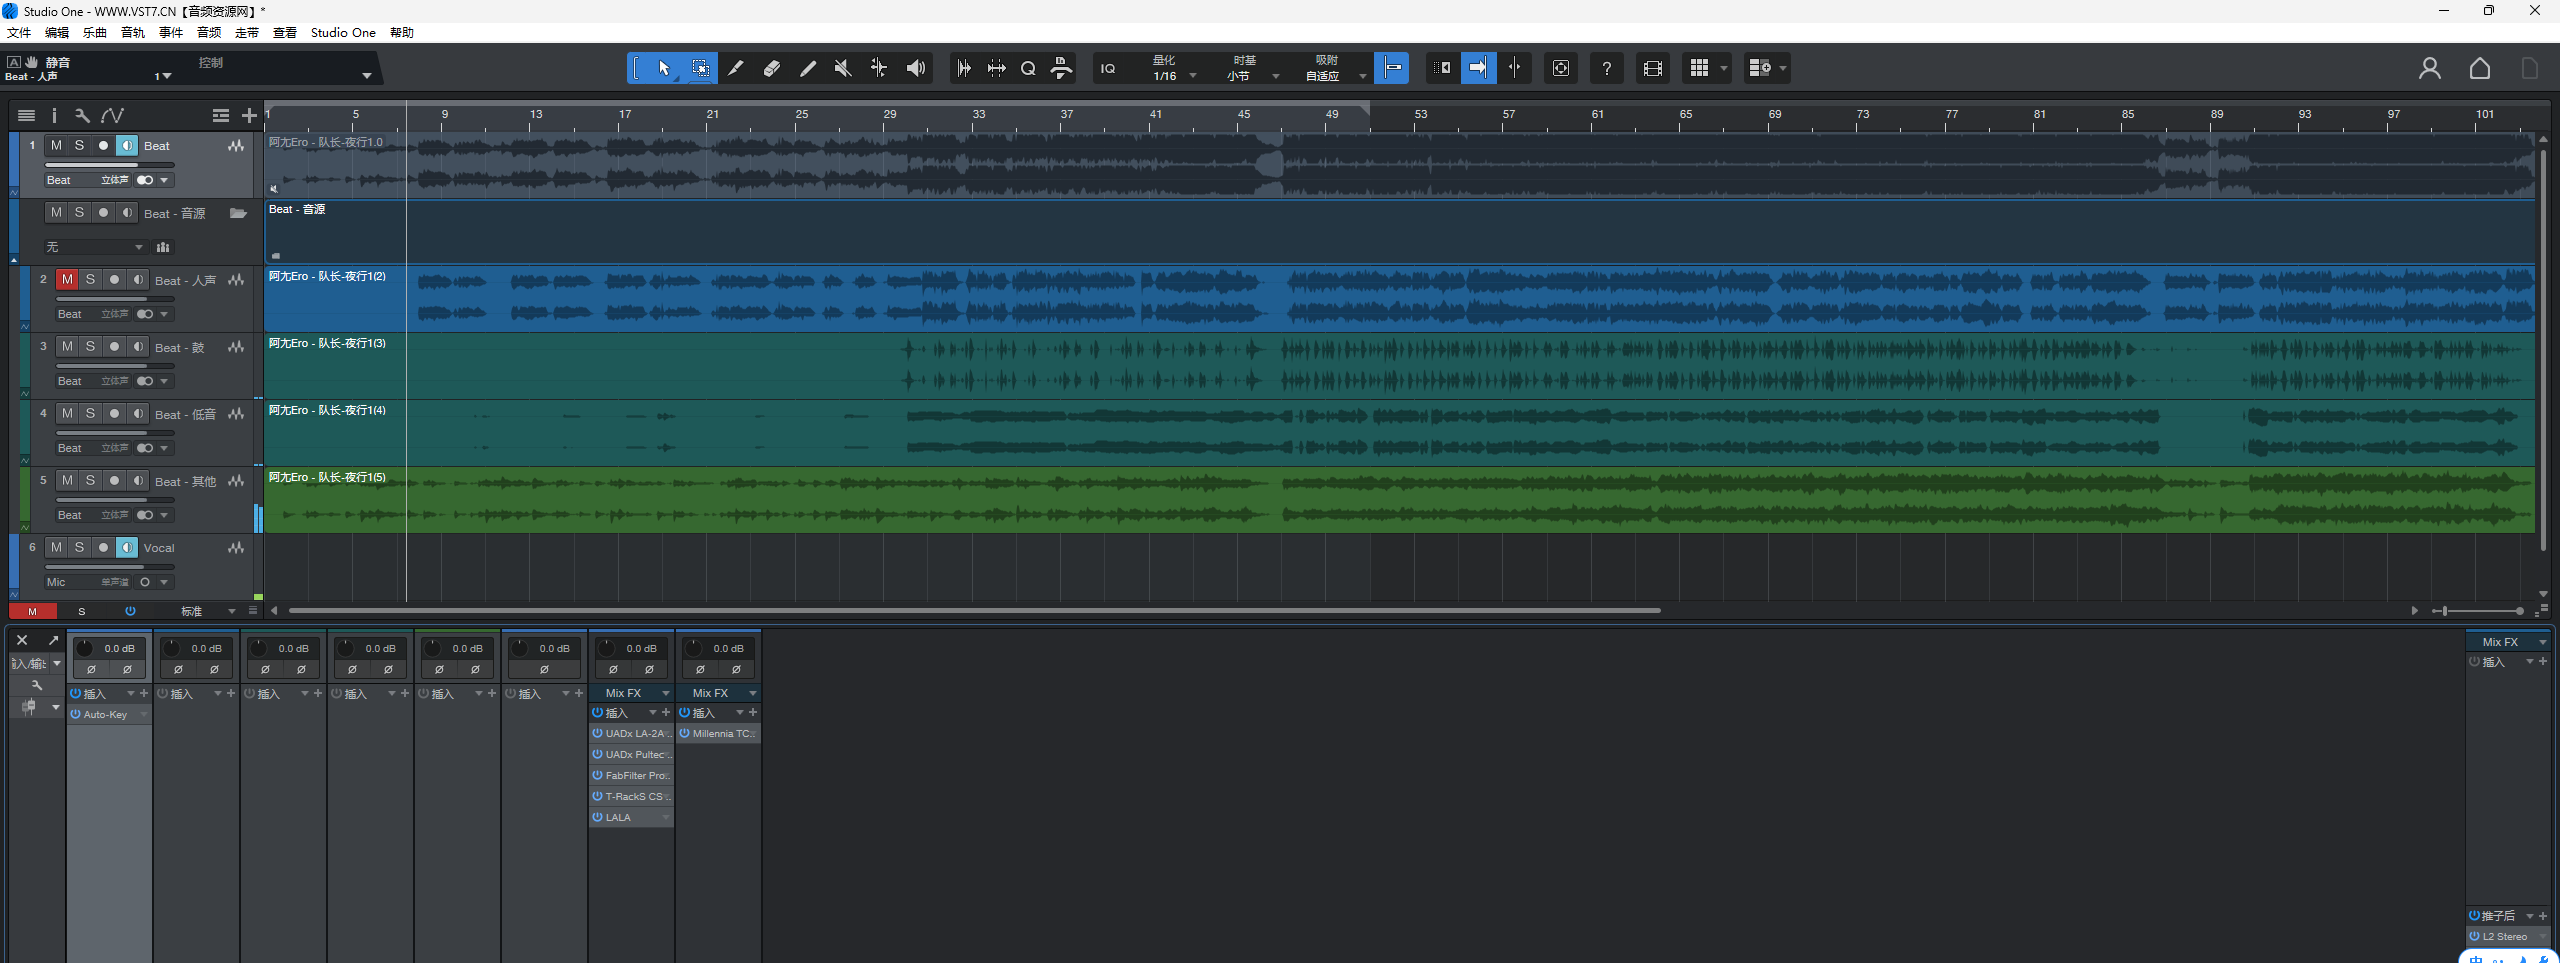Adjust the Beat track volume fader
2560x963 pixels.
click(110, 165)
